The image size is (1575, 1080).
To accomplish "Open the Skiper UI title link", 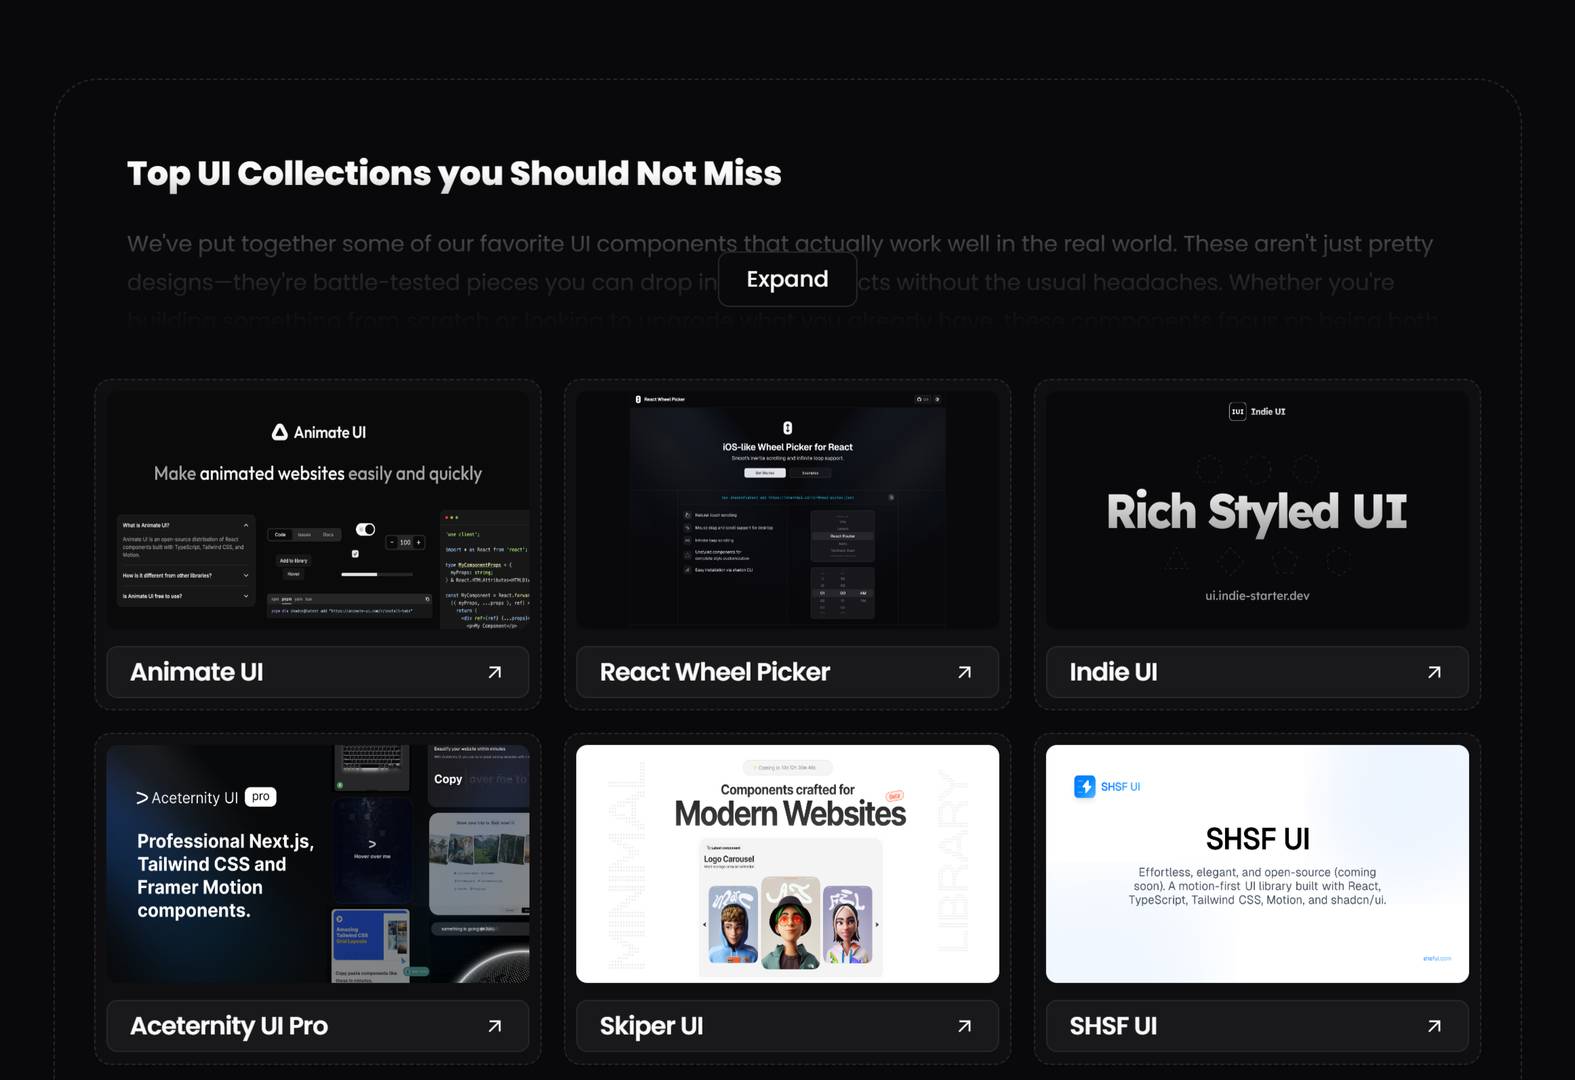I will point(651,1026).
